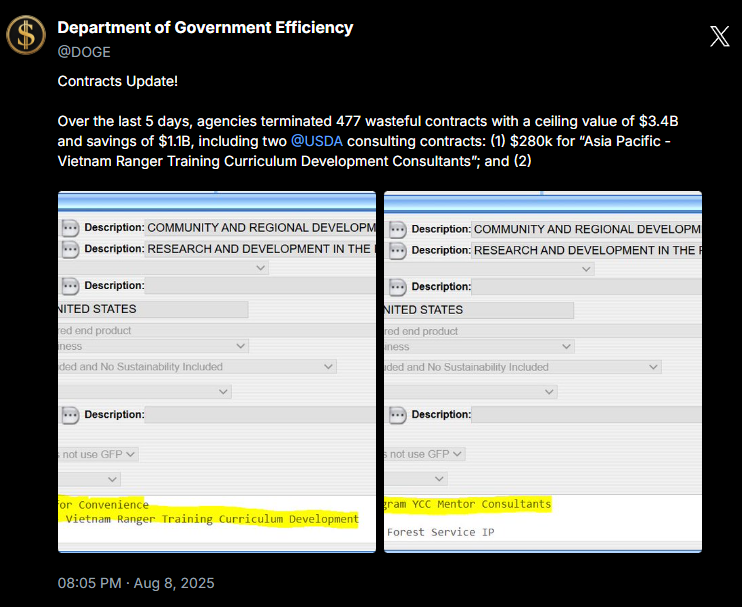Click 'for Convenience' text in left image

pos(103,505)
